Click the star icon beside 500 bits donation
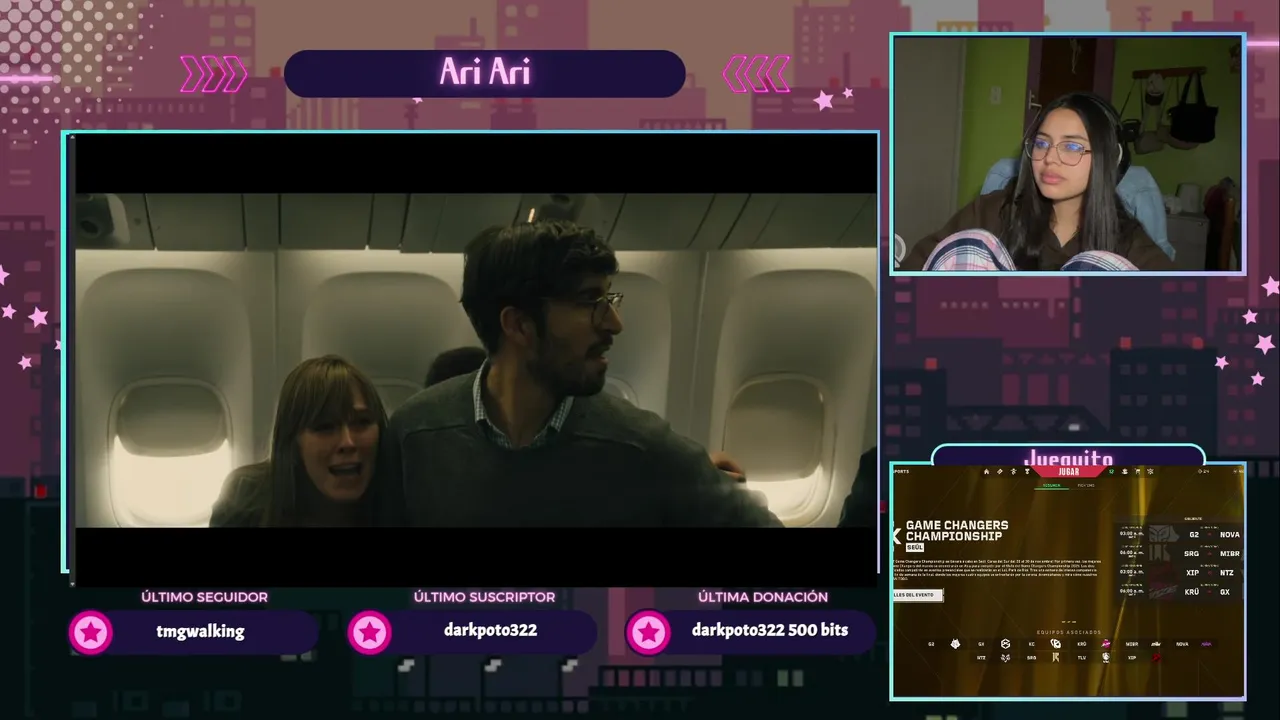1280x720 pixels. point(648,632)
